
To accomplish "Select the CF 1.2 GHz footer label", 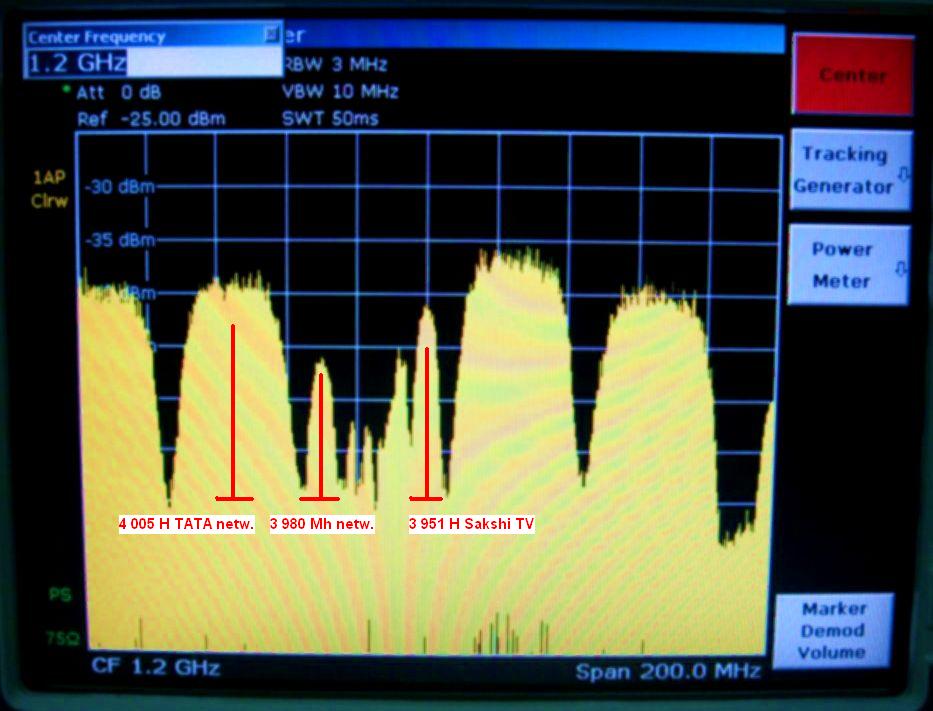I will 155,667.
